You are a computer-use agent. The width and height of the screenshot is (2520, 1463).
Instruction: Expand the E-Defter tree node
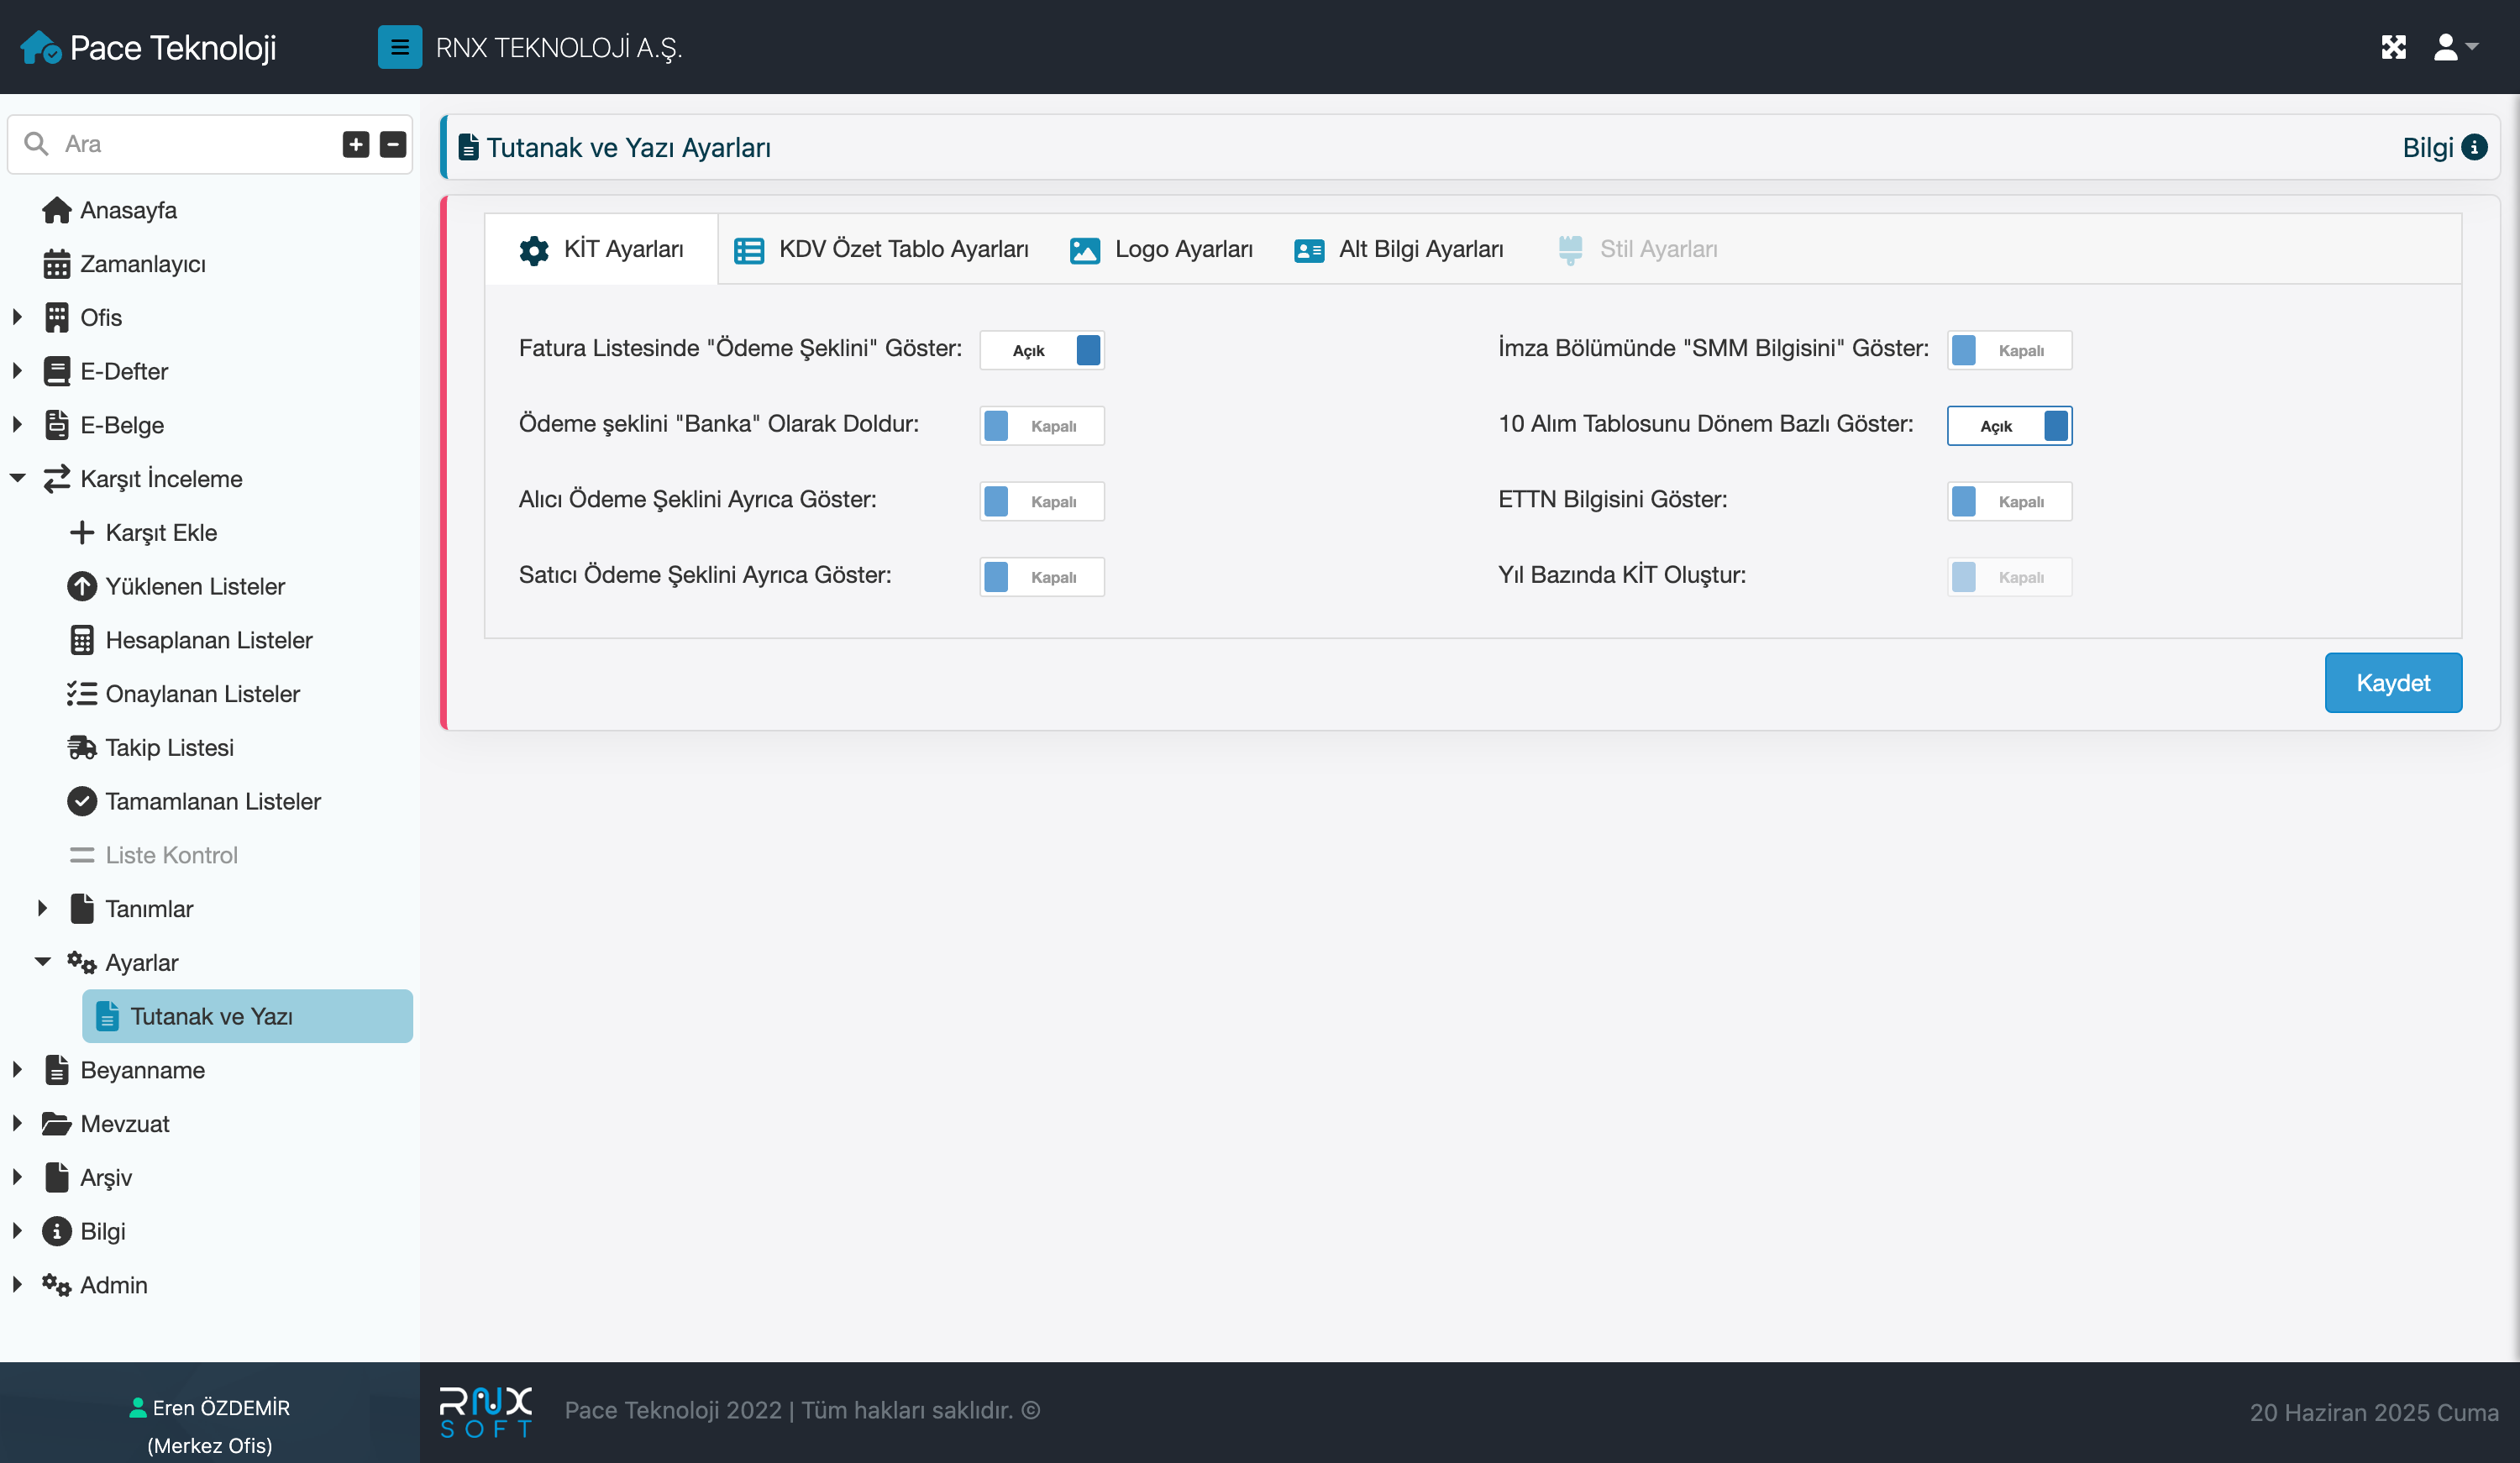[17, 371]
